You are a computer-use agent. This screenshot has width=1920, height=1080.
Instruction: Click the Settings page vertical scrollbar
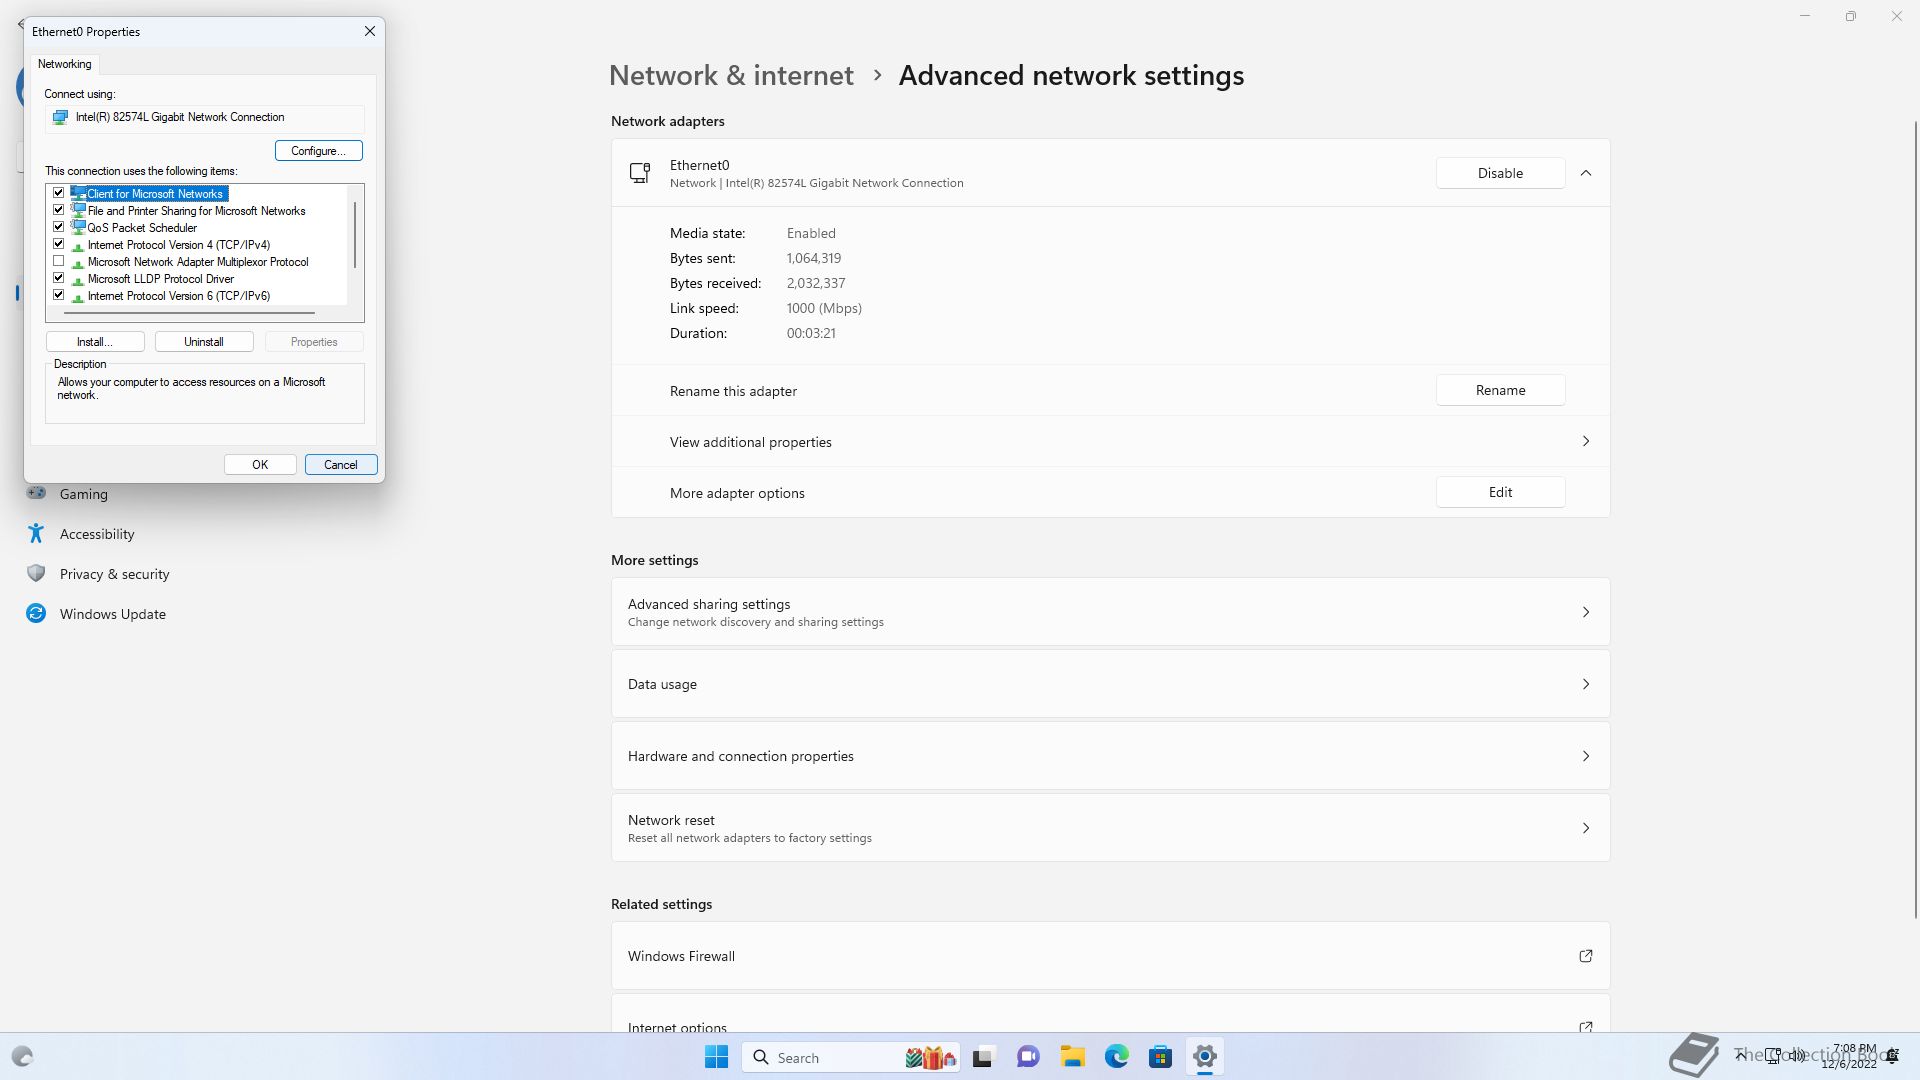(x=1915, y=518)
